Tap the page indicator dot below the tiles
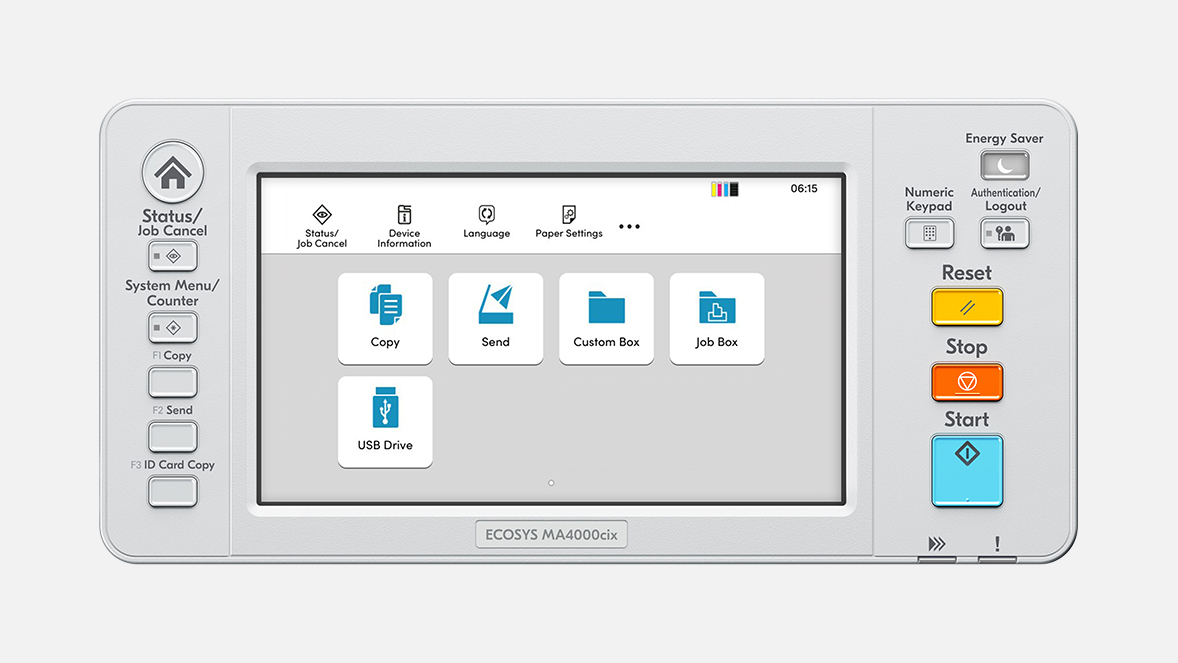This screenshot has width=1178, height=663. (550, 482)
